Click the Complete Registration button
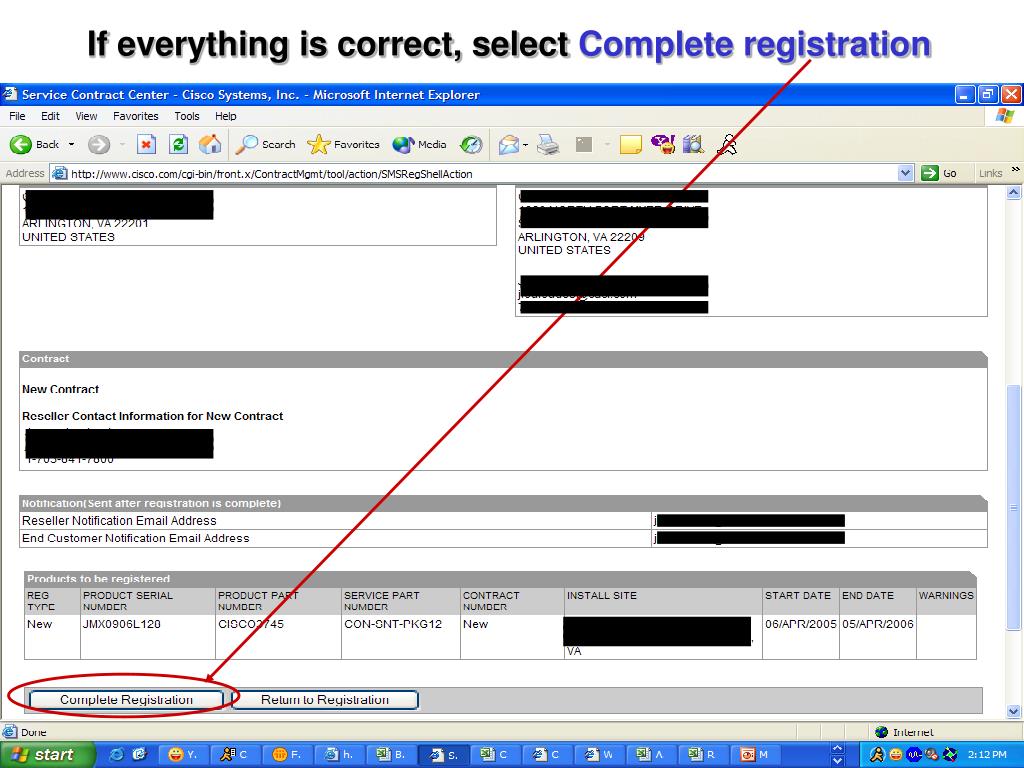 127,699
